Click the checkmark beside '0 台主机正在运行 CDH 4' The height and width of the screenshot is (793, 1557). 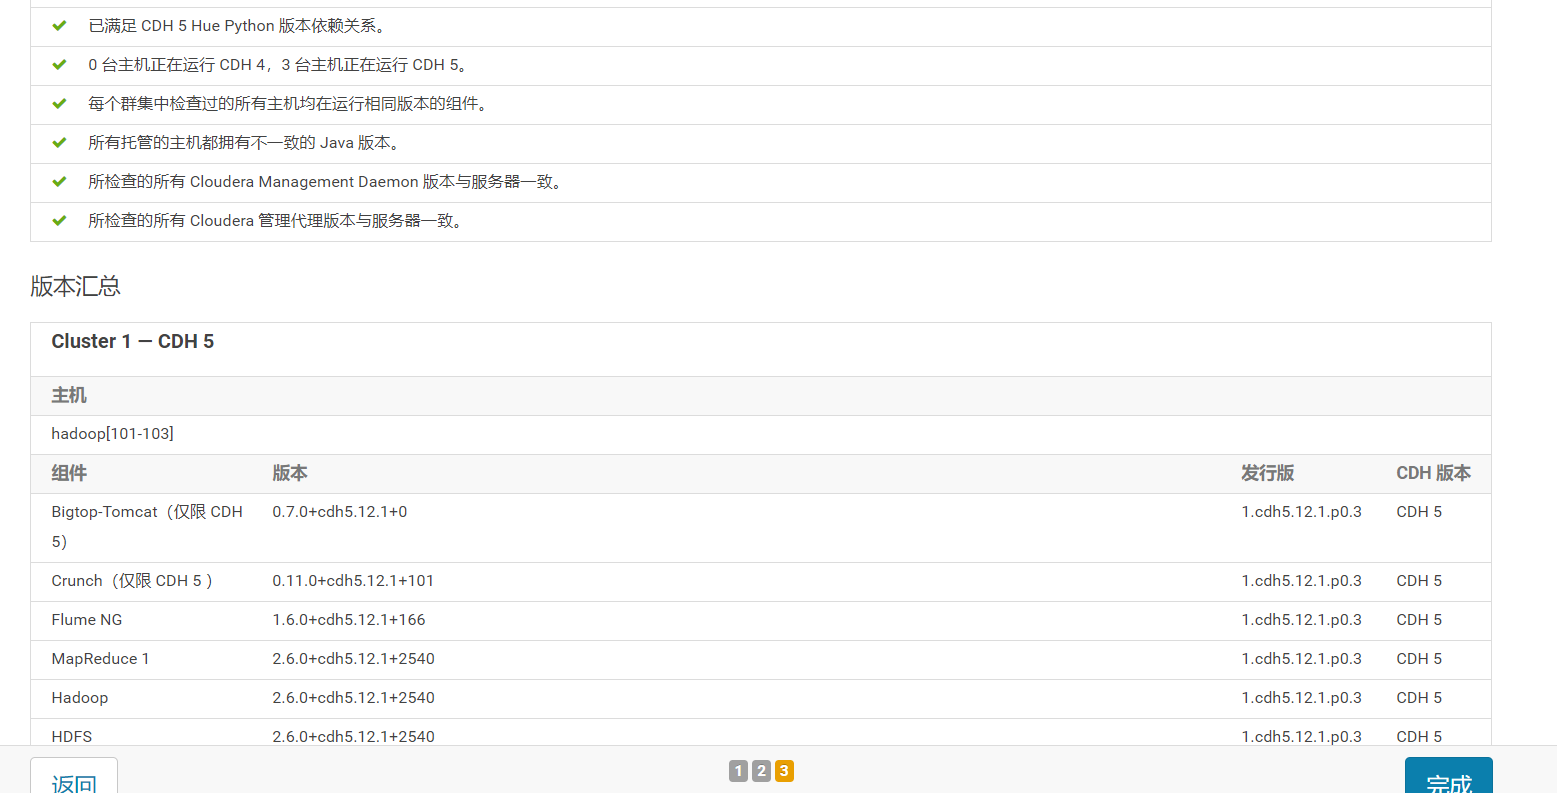tap(59, 65)
